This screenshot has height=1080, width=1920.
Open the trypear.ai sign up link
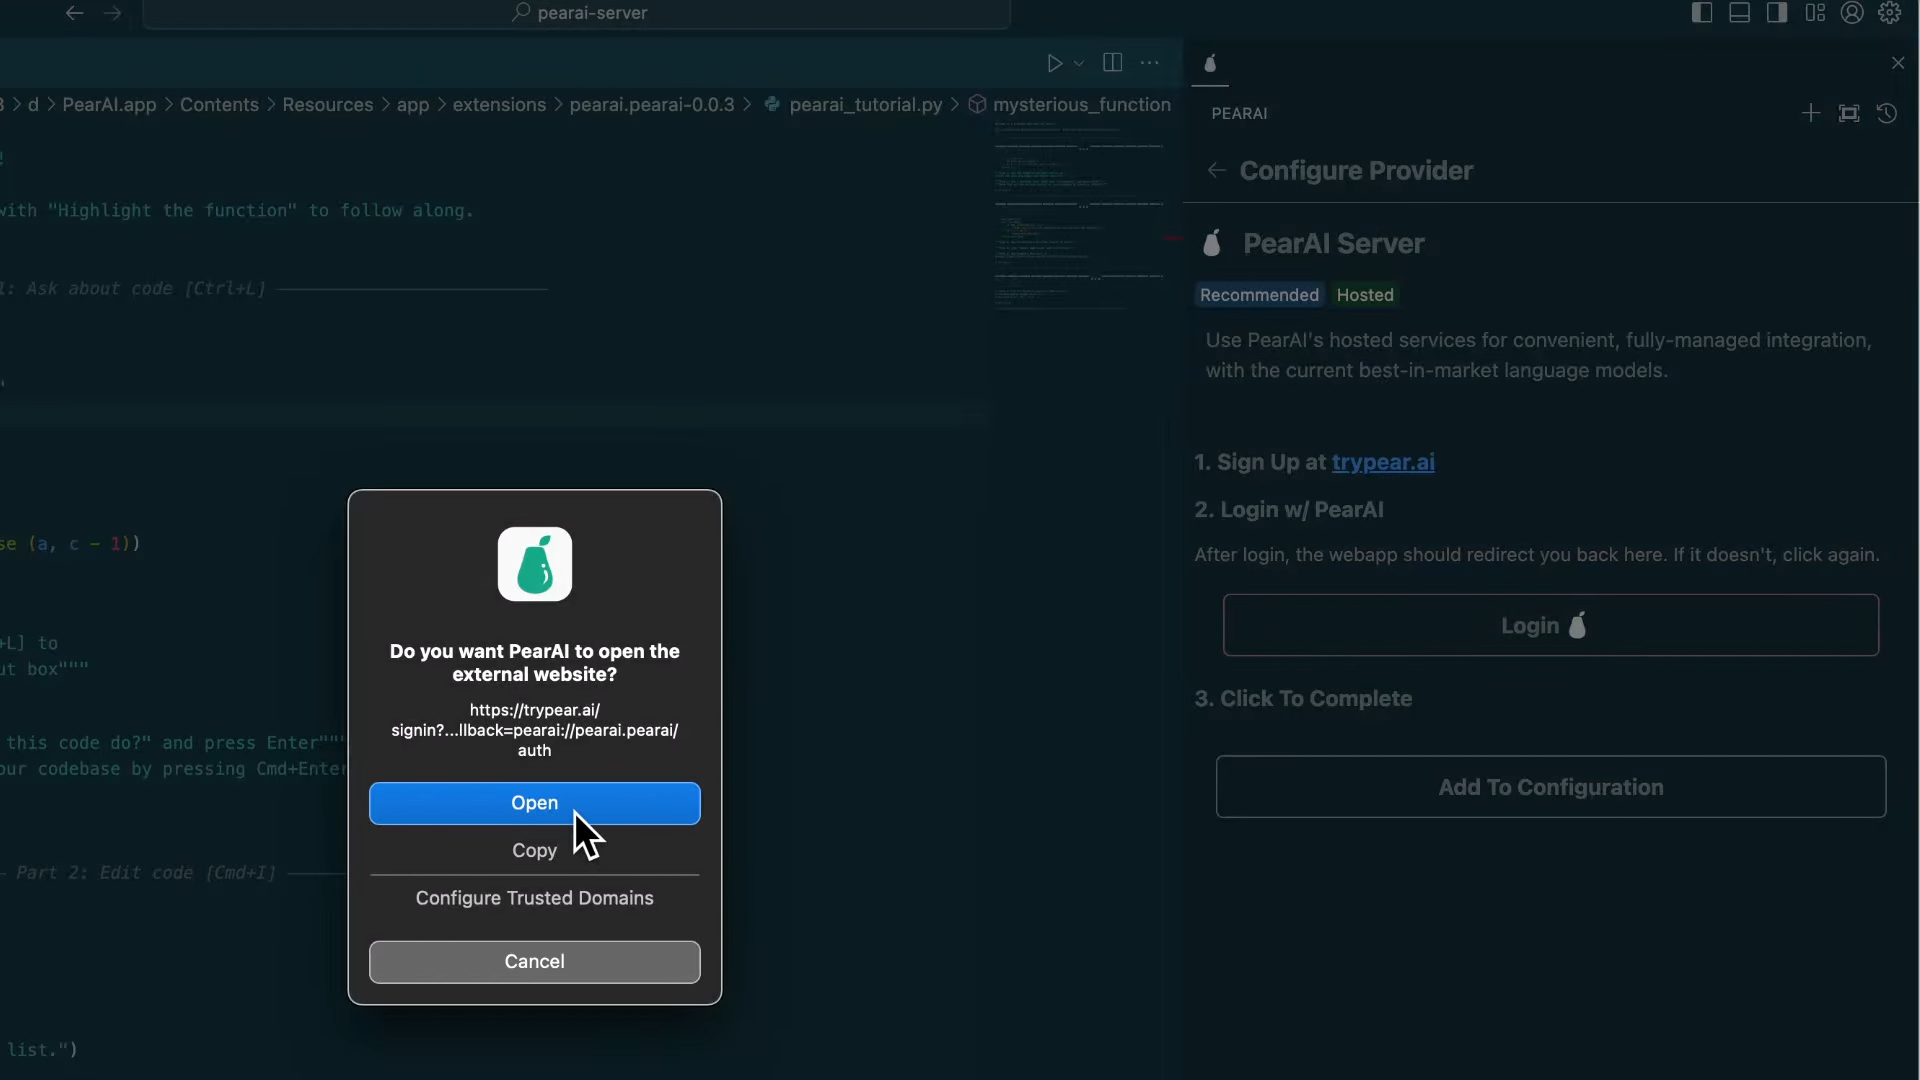coord(1383,462)
